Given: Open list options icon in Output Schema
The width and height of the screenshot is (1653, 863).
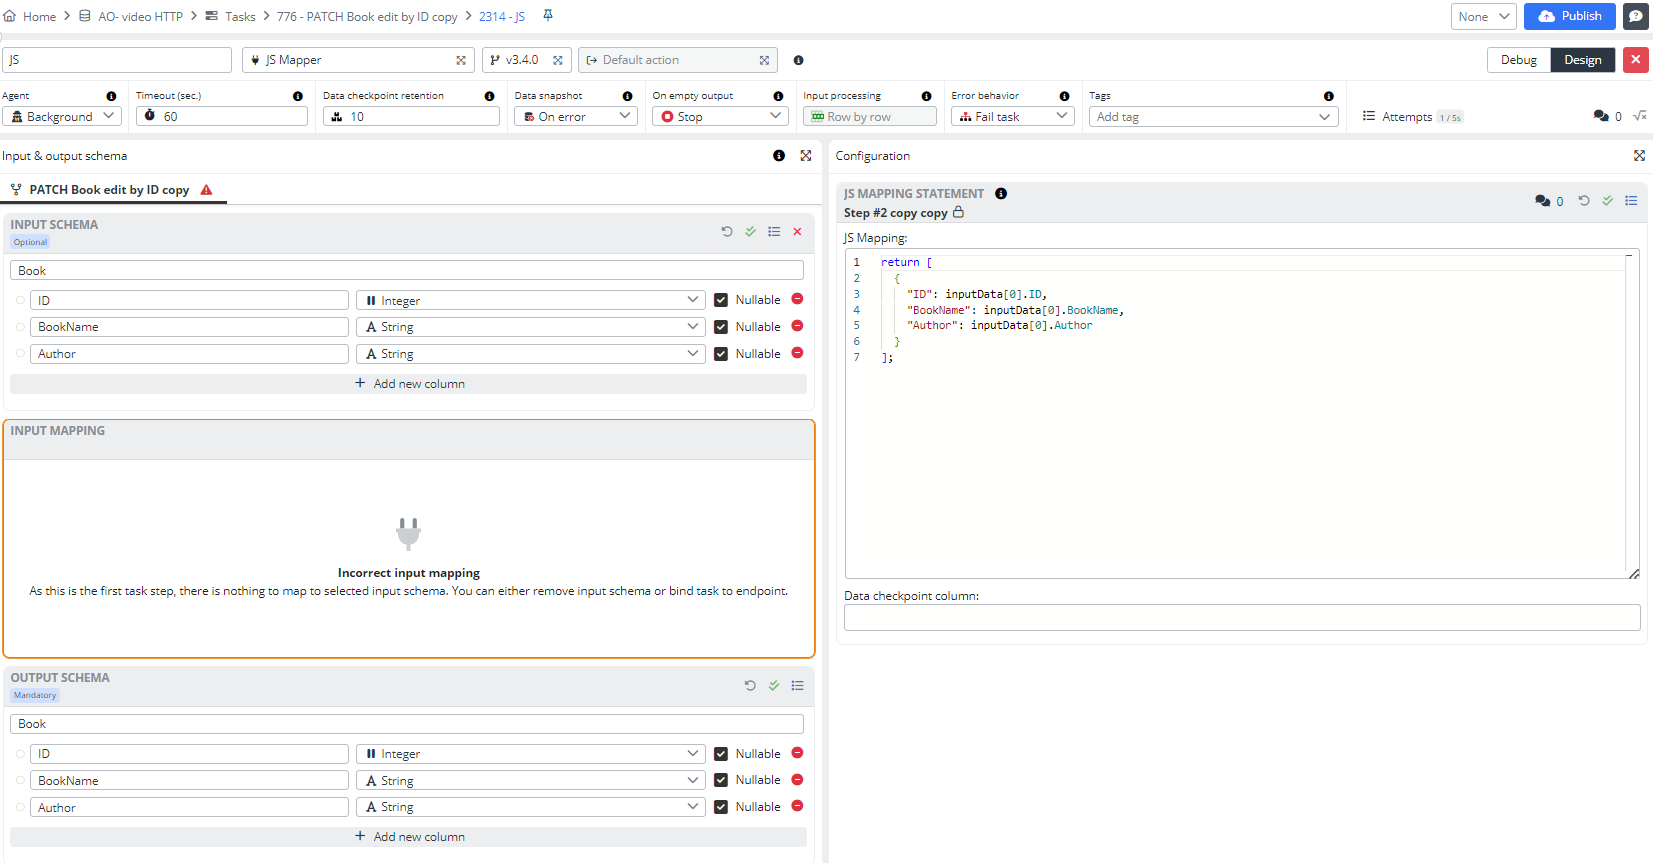Looking at the screenshot, I should tap(797, 686).
